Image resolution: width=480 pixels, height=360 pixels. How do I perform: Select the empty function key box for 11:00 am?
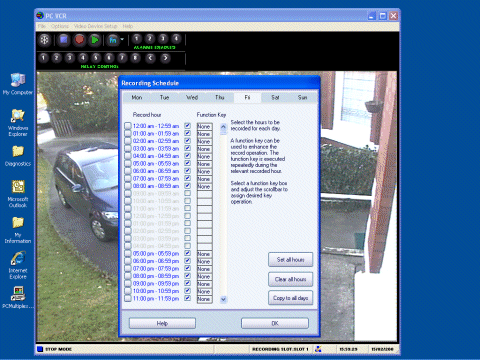204,209
